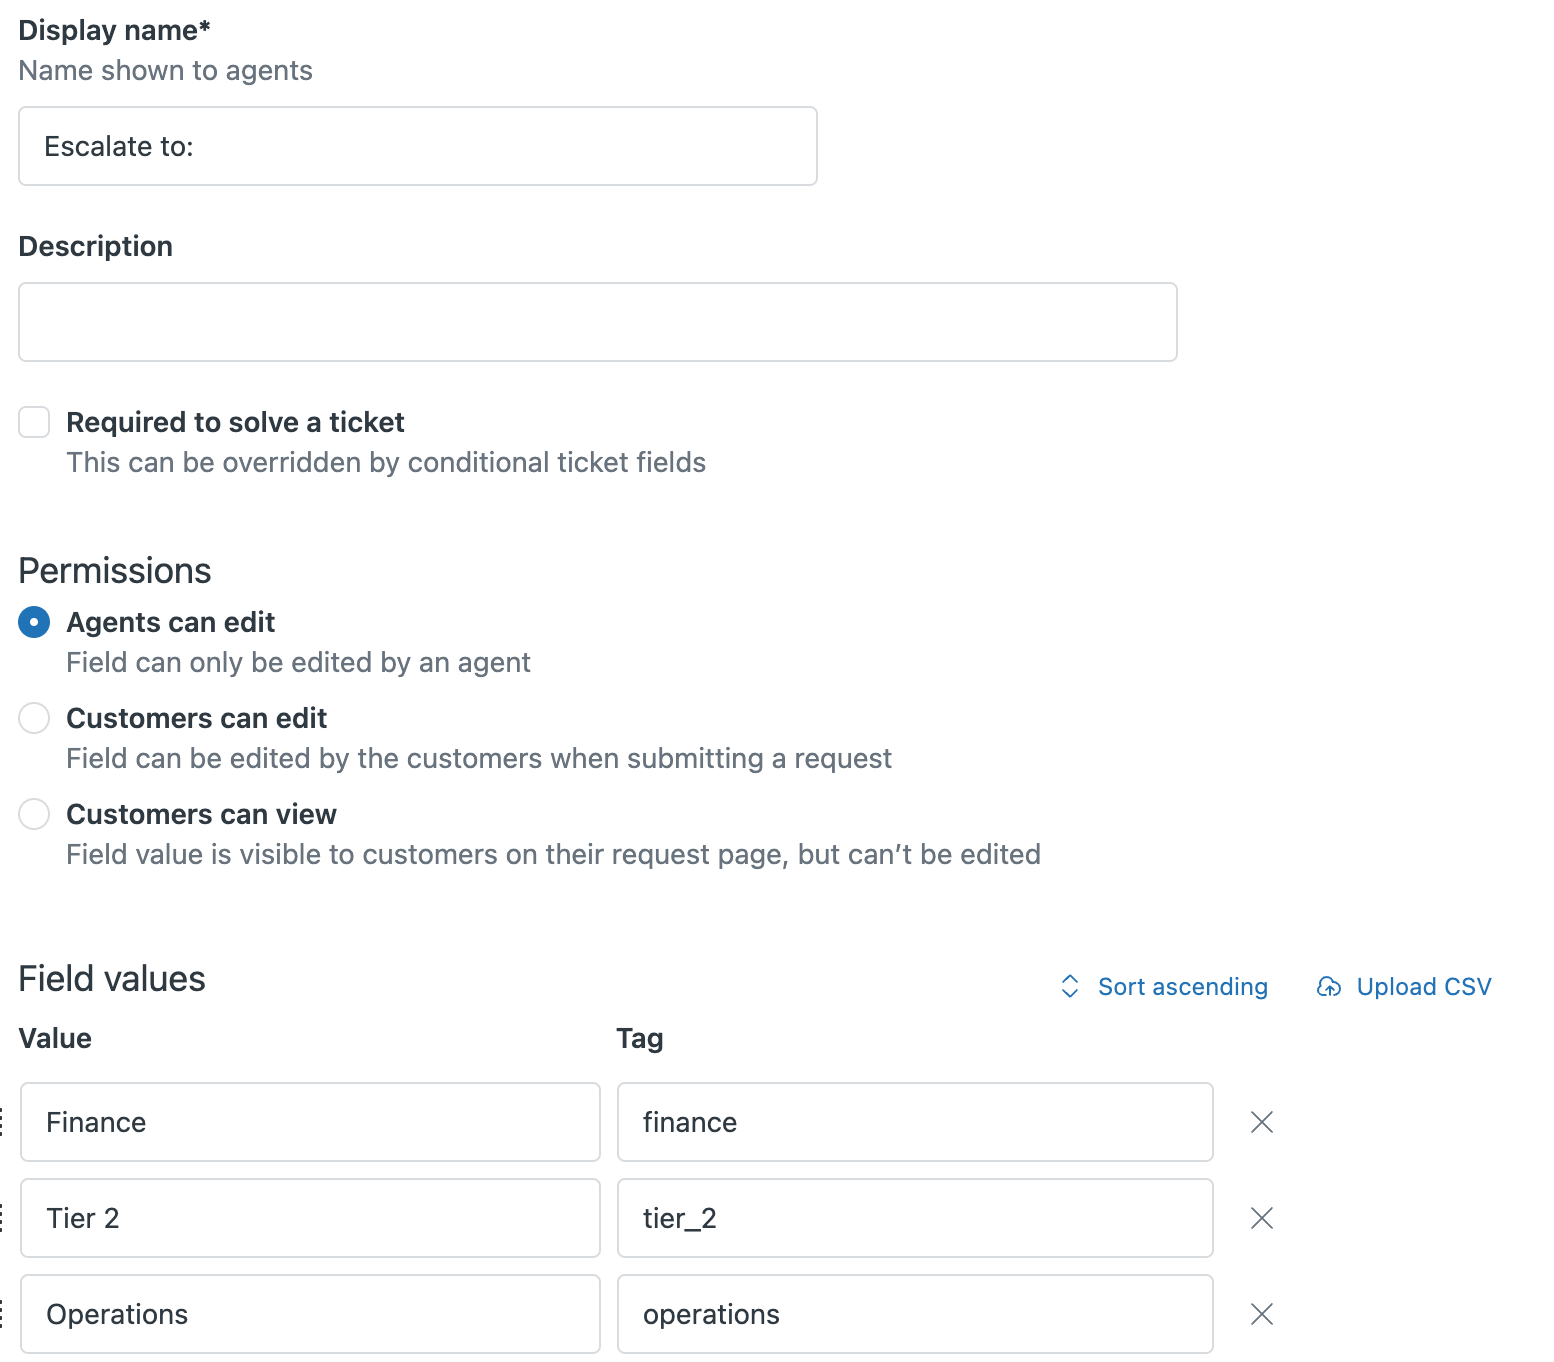Click the Upload CSV cloud icon
This screenshot has height=1362, width=1554.
pos(1329,987)
